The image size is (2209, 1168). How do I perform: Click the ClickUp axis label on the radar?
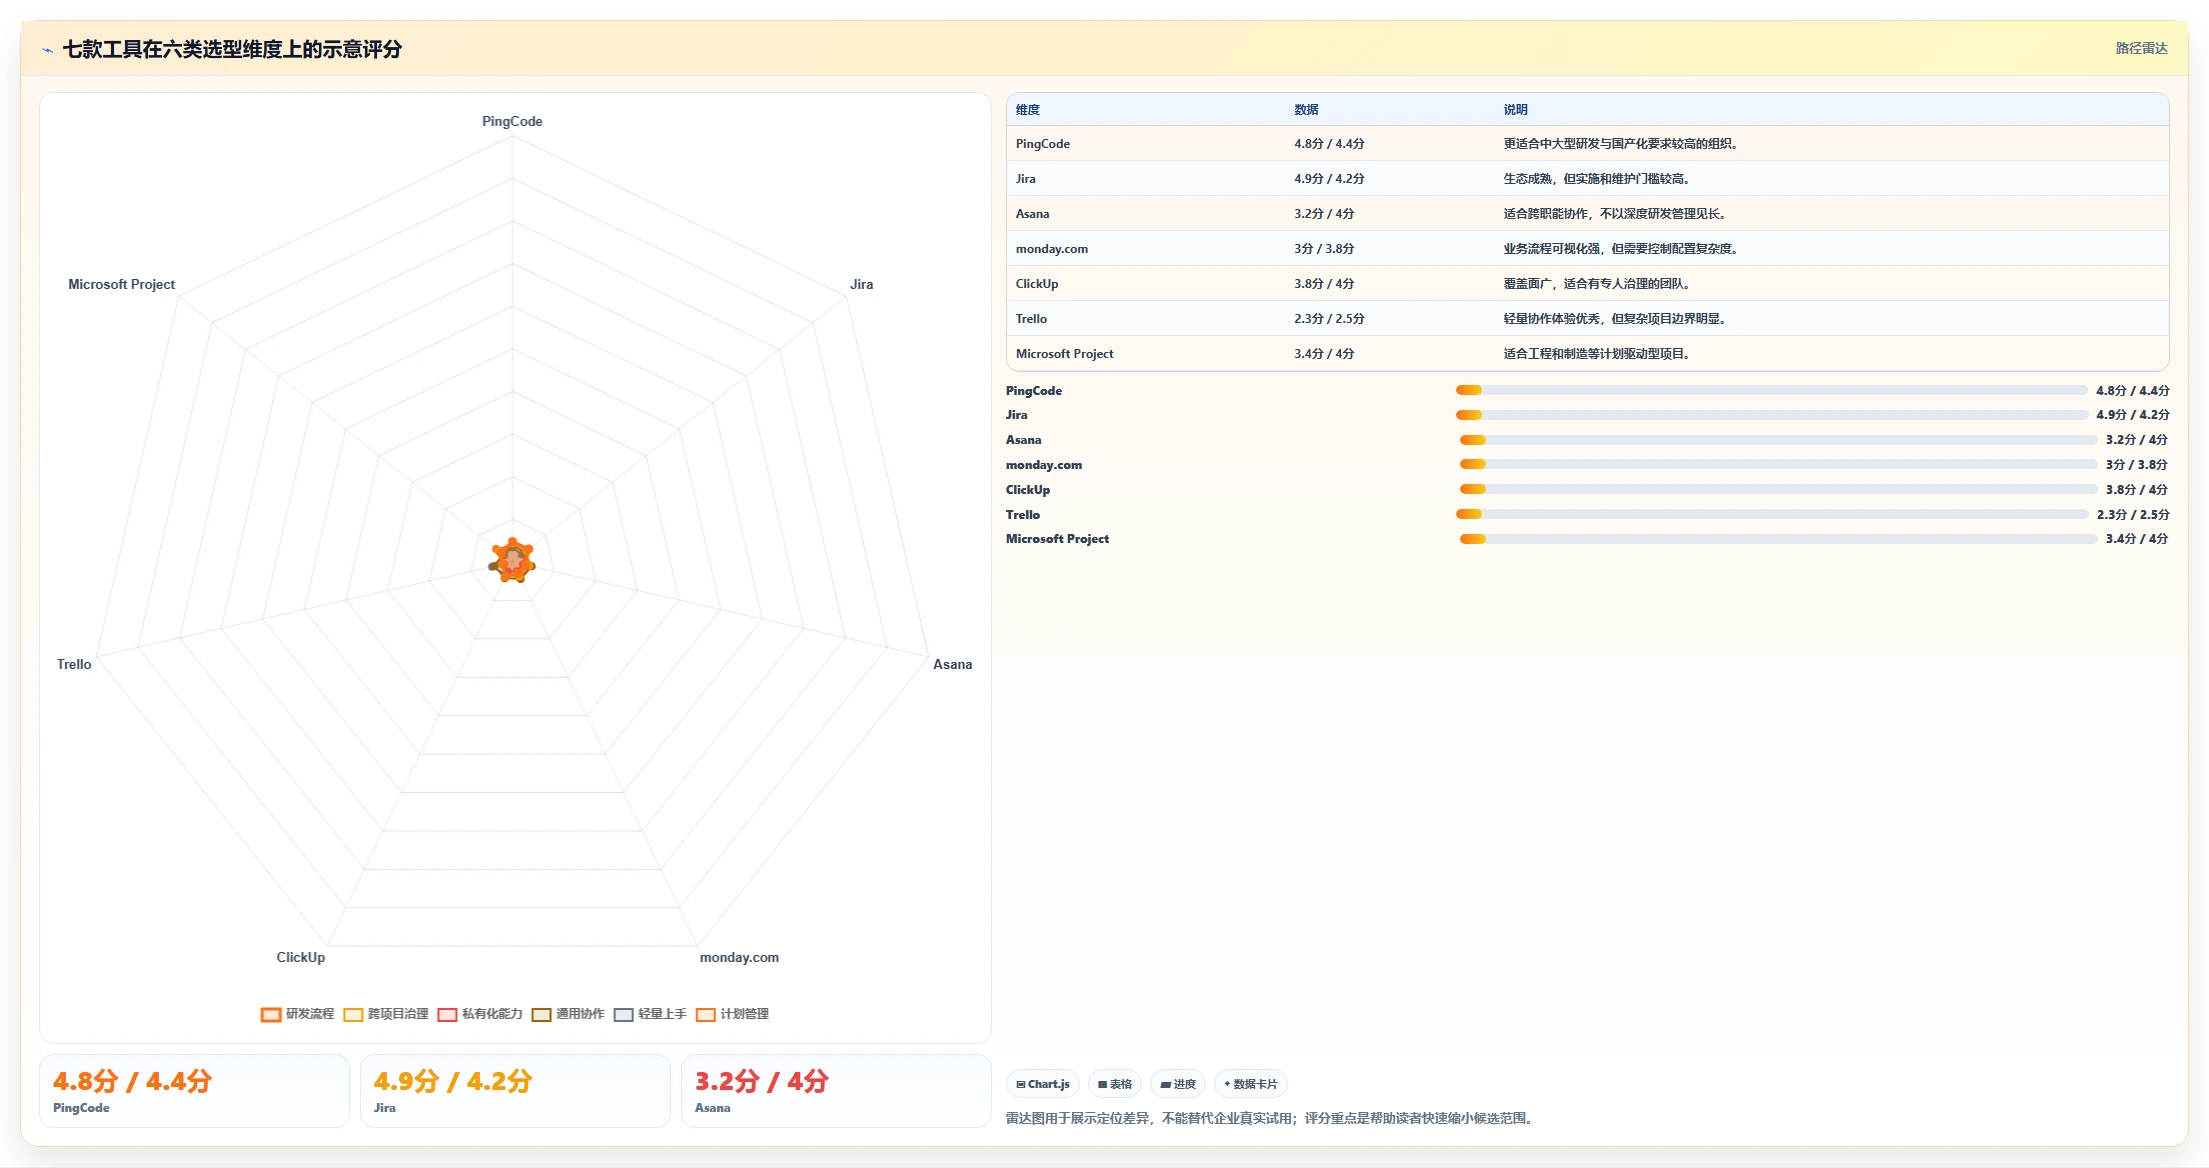(301, 957)
